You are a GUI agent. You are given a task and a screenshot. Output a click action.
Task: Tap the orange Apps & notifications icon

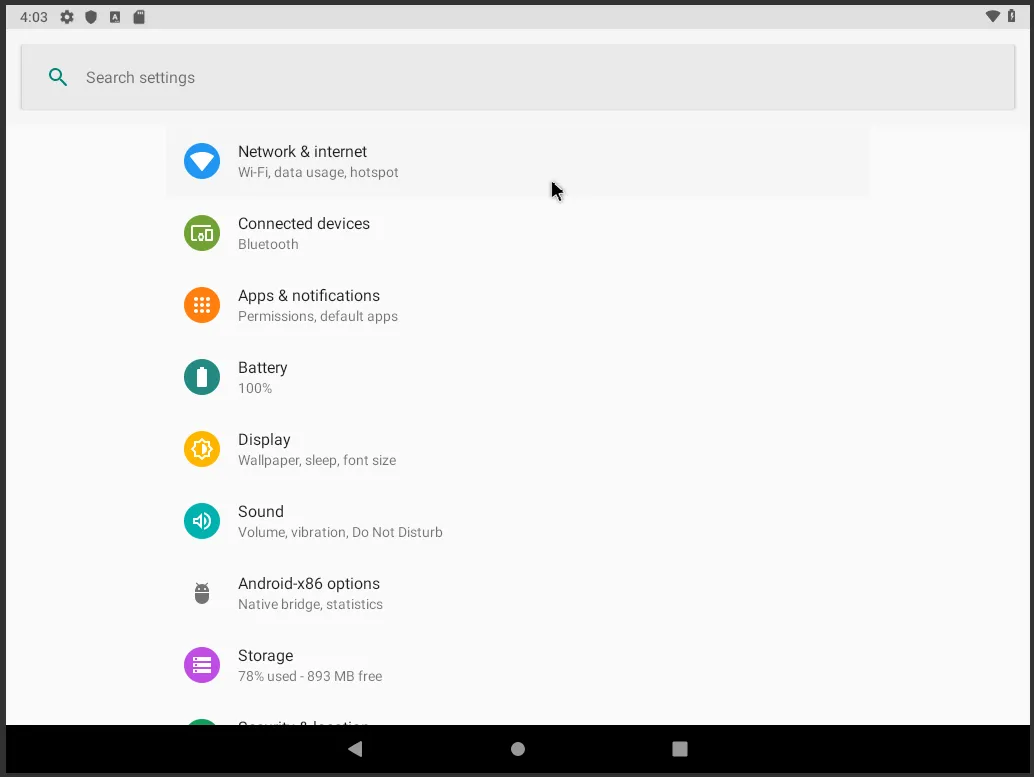click(x=202, y=305)
